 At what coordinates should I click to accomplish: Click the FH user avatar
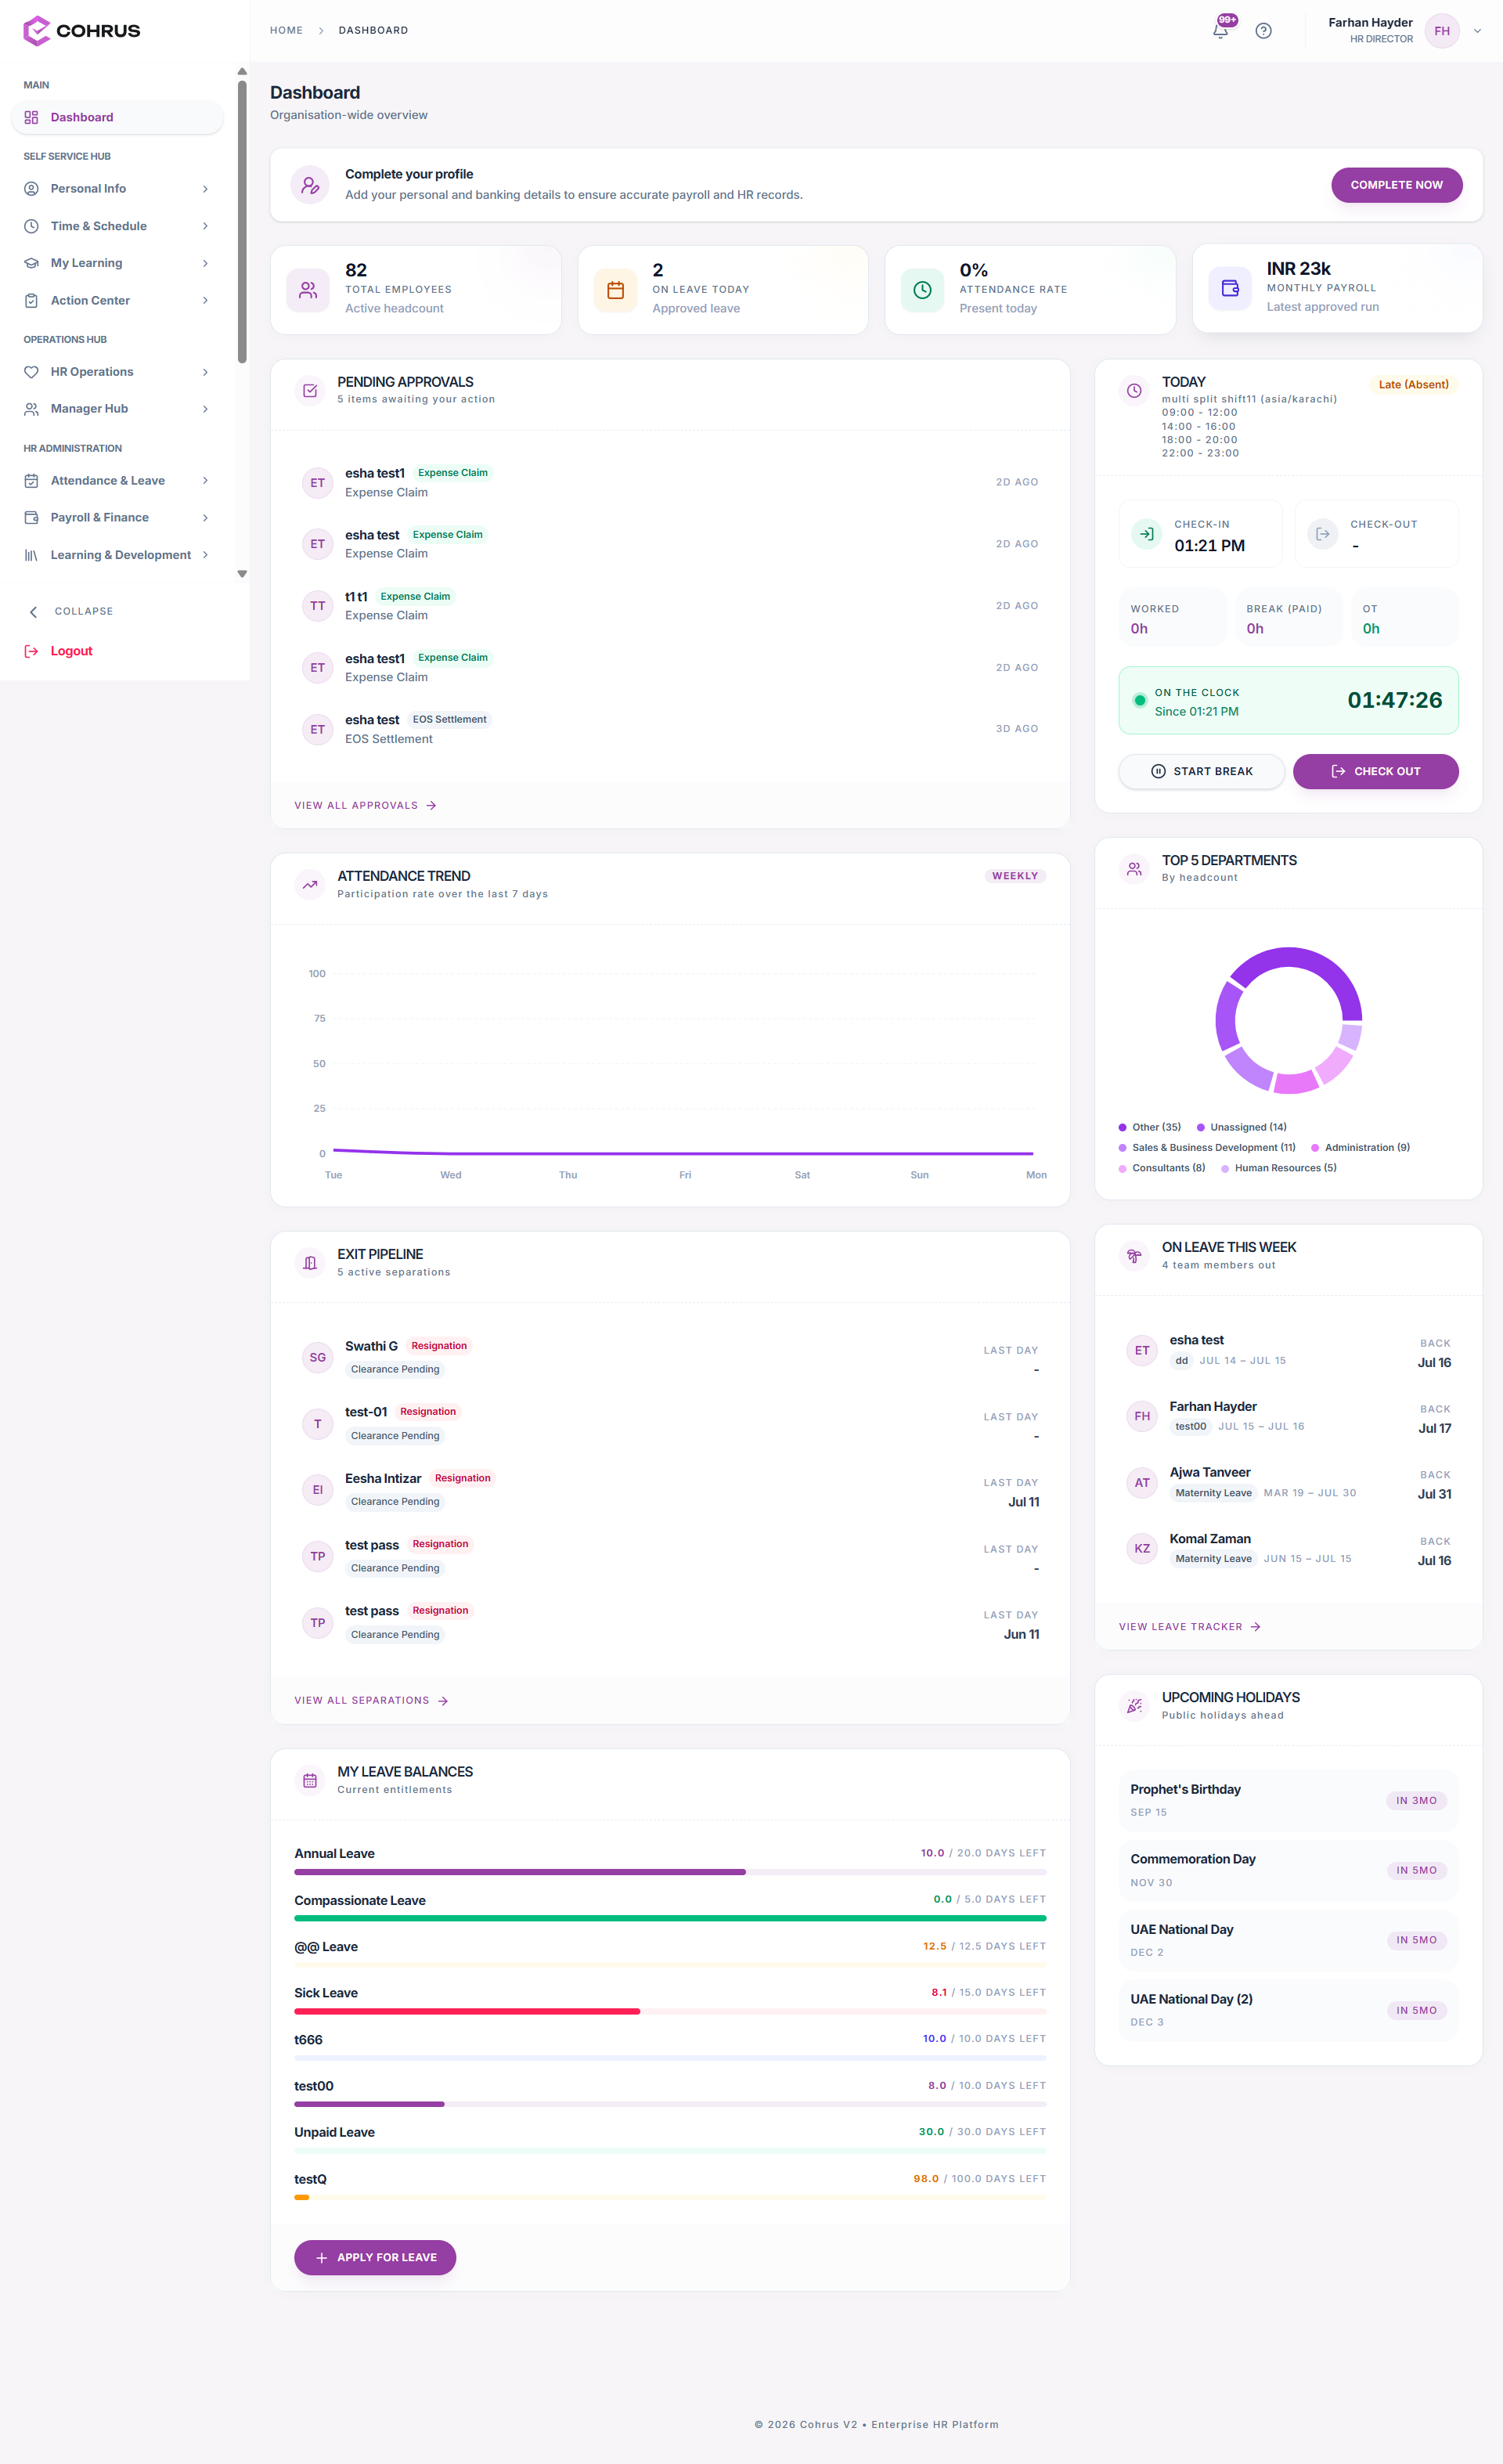1442,31
